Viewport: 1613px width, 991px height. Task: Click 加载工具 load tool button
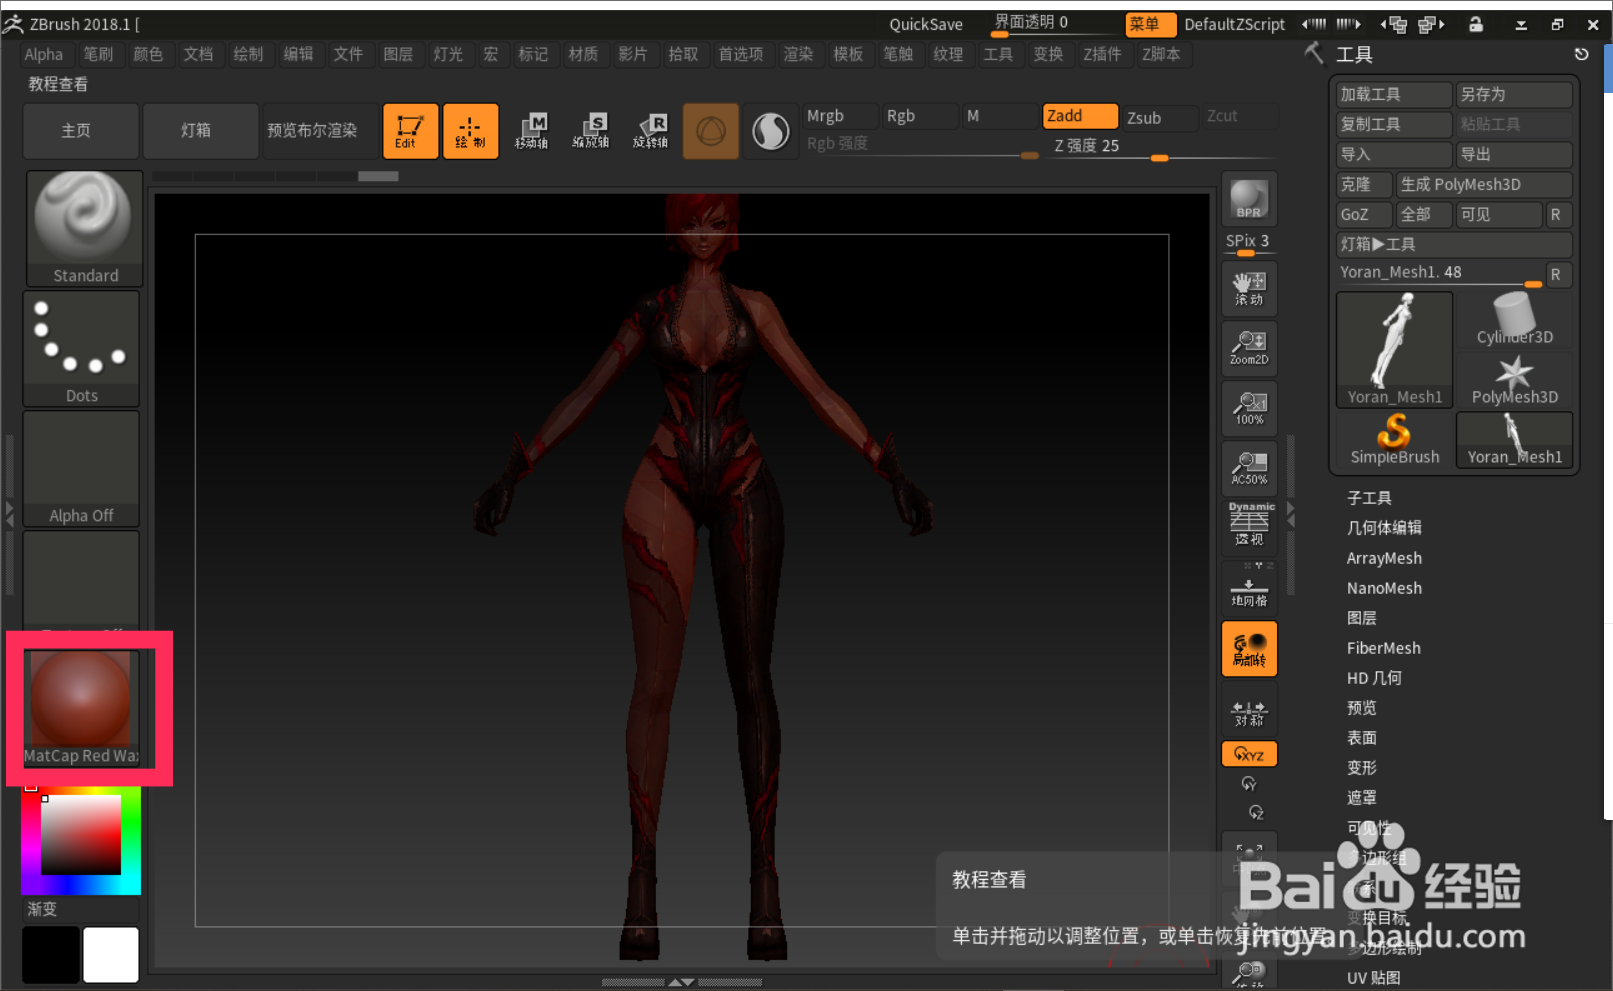[x=1394, y=94]
